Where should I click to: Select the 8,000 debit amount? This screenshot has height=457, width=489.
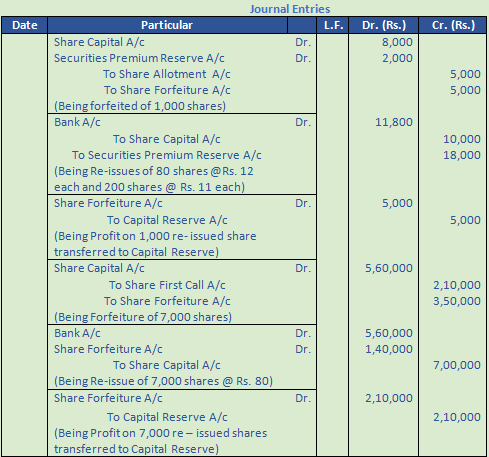pos(397,42)
